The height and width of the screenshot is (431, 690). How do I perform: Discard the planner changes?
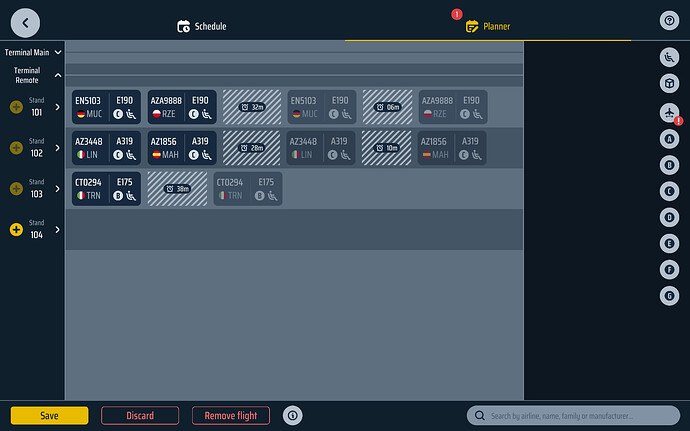click(x=140, y=416)
